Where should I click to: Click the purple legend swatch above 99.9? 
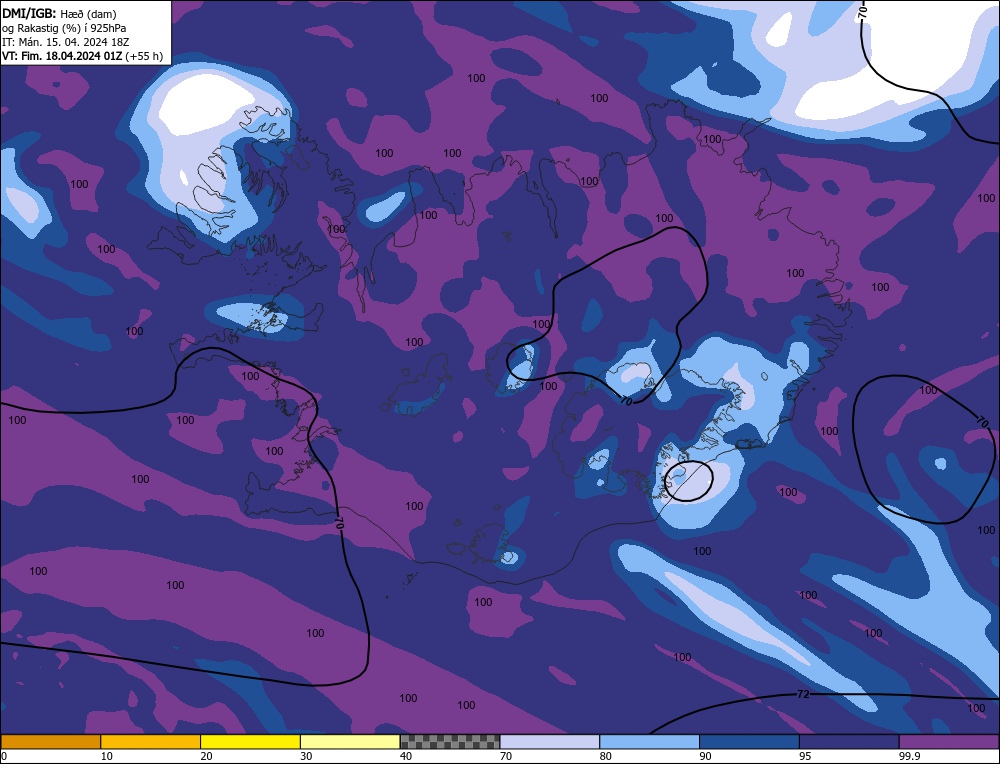click(949, 741)
